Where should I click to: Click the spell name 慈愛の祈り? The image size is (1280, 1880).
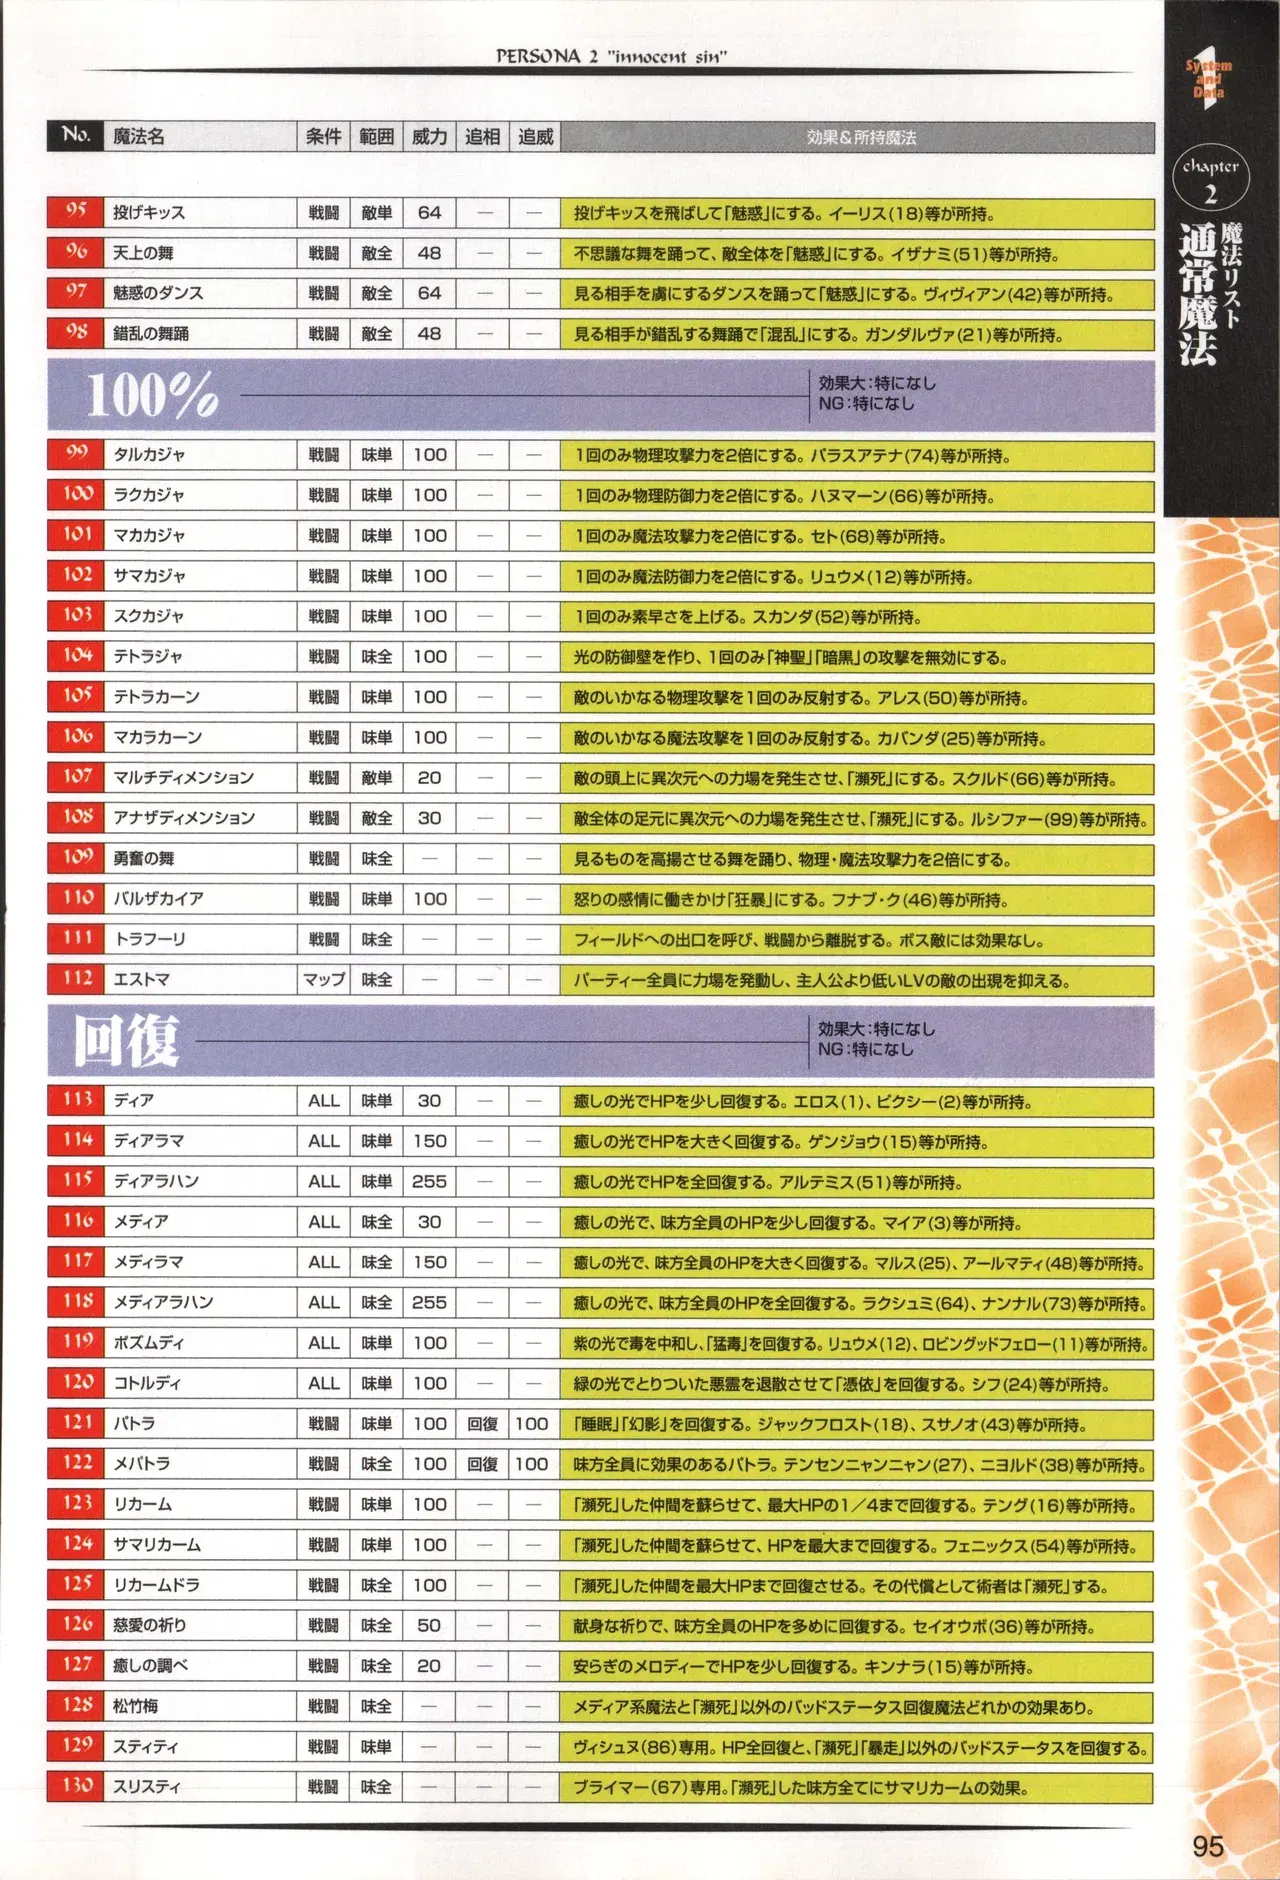click(x=149, y=1626)
